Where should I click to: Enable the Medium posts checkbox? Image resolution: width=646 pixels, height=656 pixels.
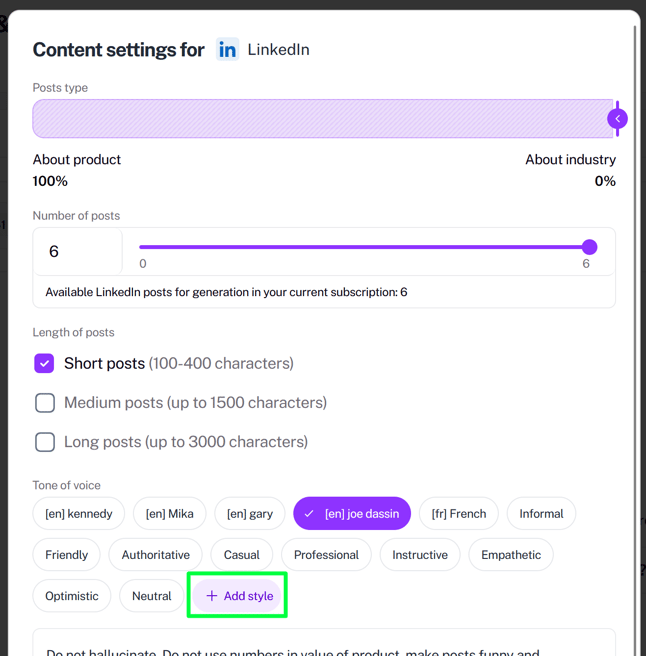(45, 402)
